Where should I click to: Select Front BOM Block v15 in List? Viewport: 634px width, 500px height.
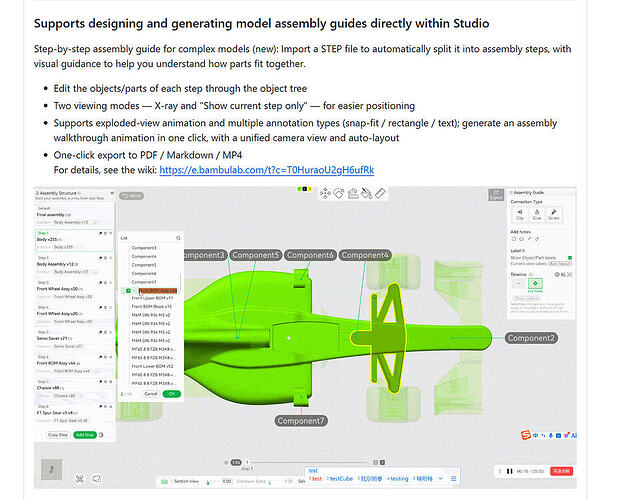(152, 306)
